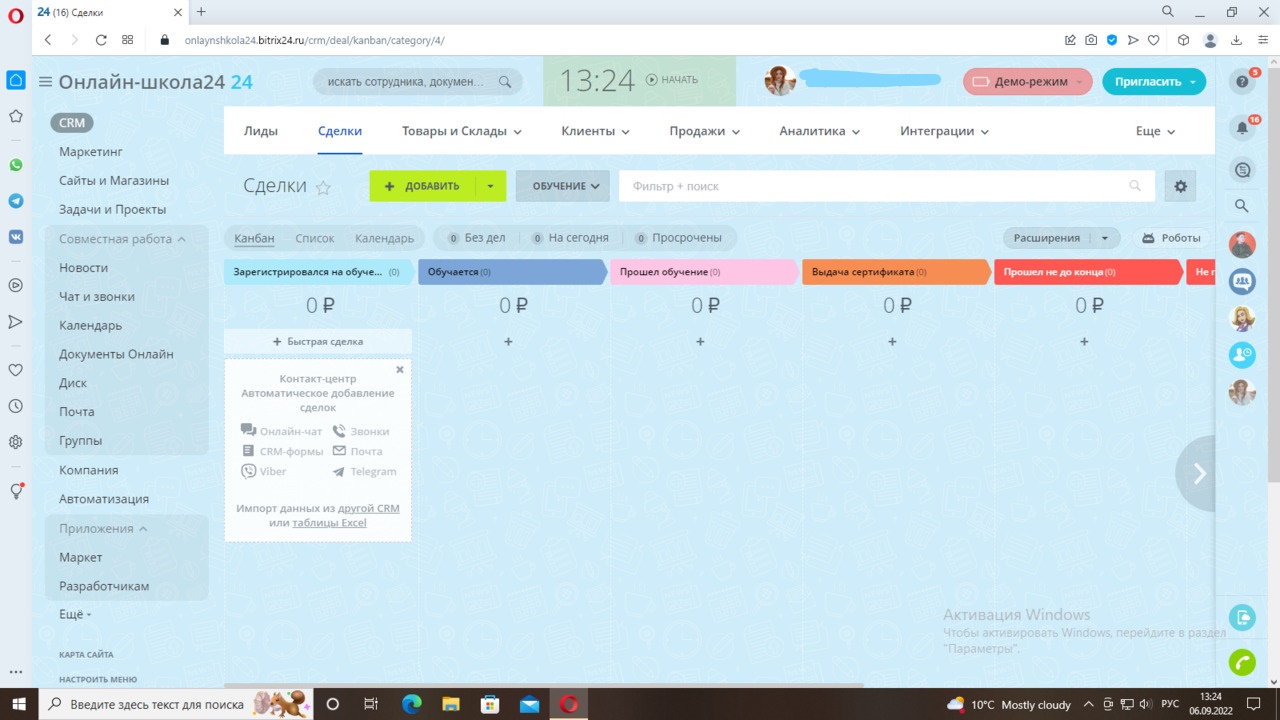1280x720 pixels.
Task: Filter deals by На сегодня counter
Action: (569, 238)
